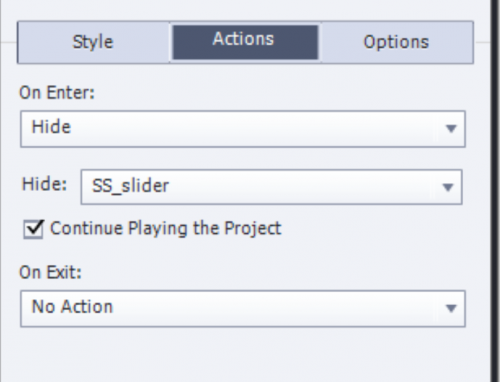Click the On Enter dropdown arrow

(451, 129)
